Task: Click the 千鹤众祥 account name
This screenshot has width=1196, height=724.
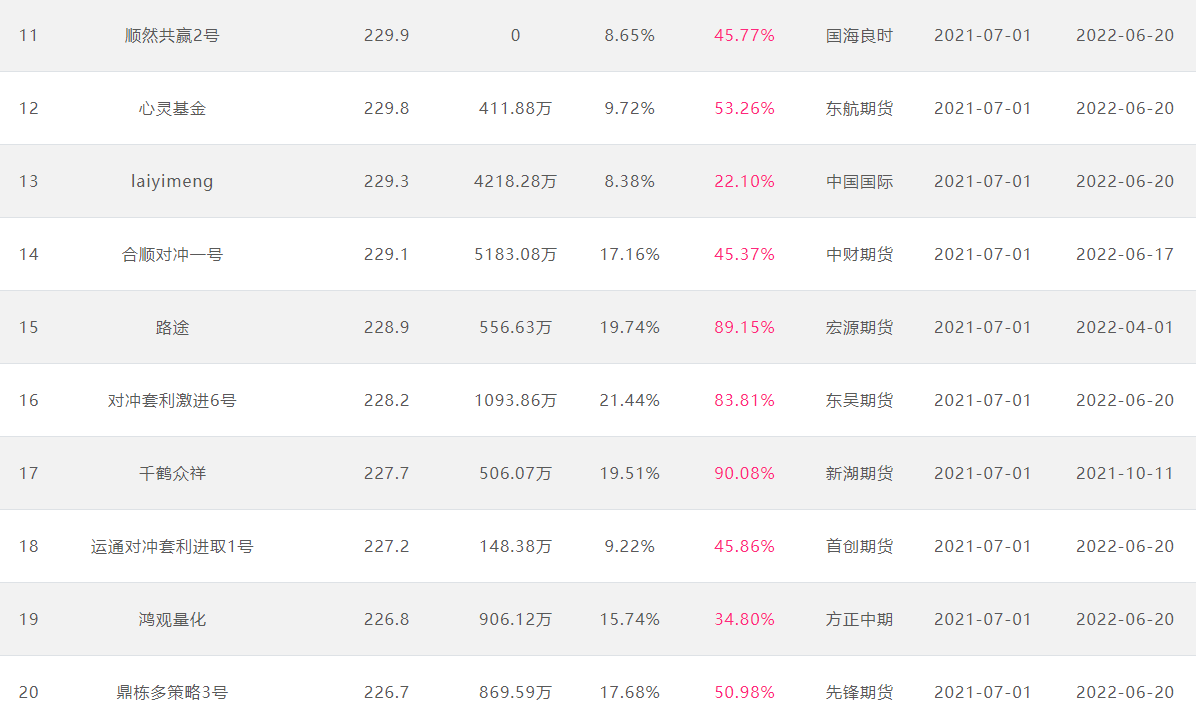Action: [x=172, y=474]
